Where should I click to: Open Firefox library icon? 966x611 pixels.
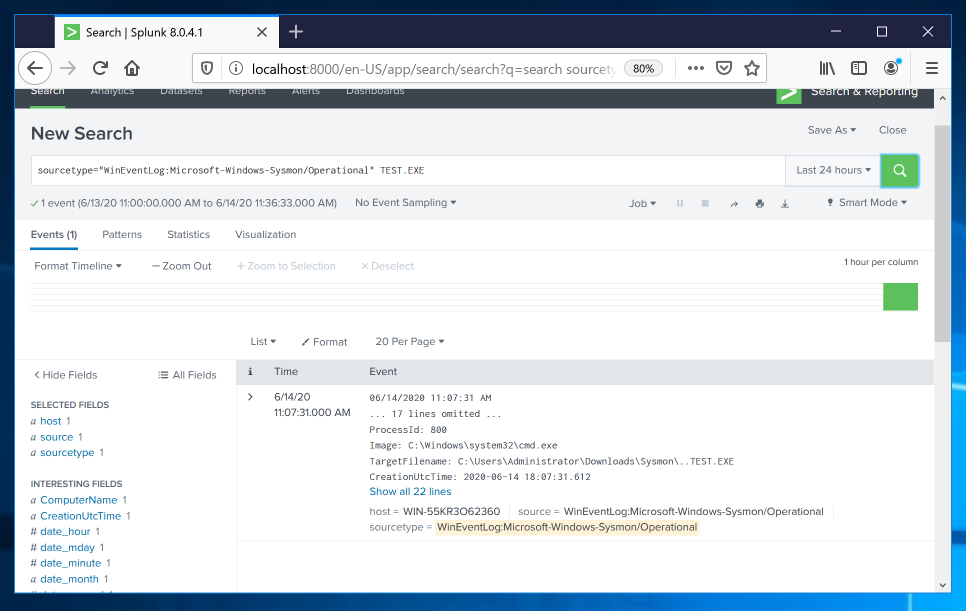click(827, 68)
